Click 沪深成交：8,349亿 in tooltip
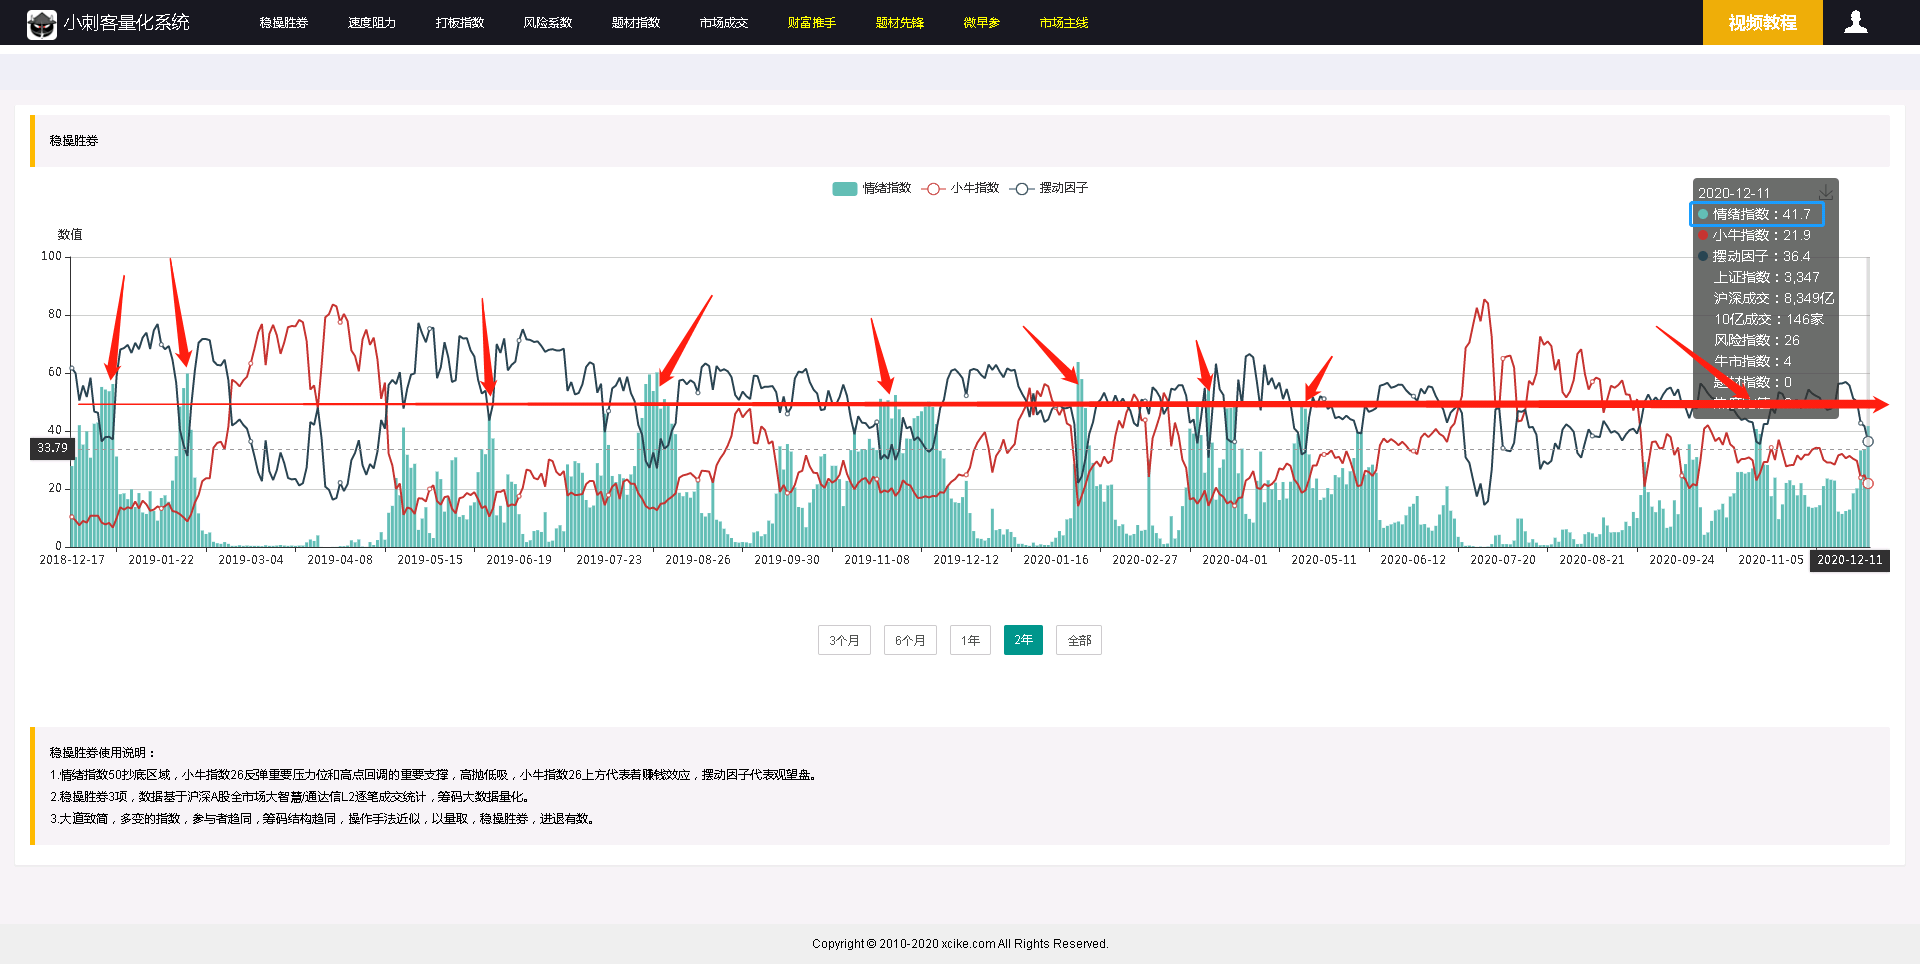1920x964 pixels. pos(1774,298)
